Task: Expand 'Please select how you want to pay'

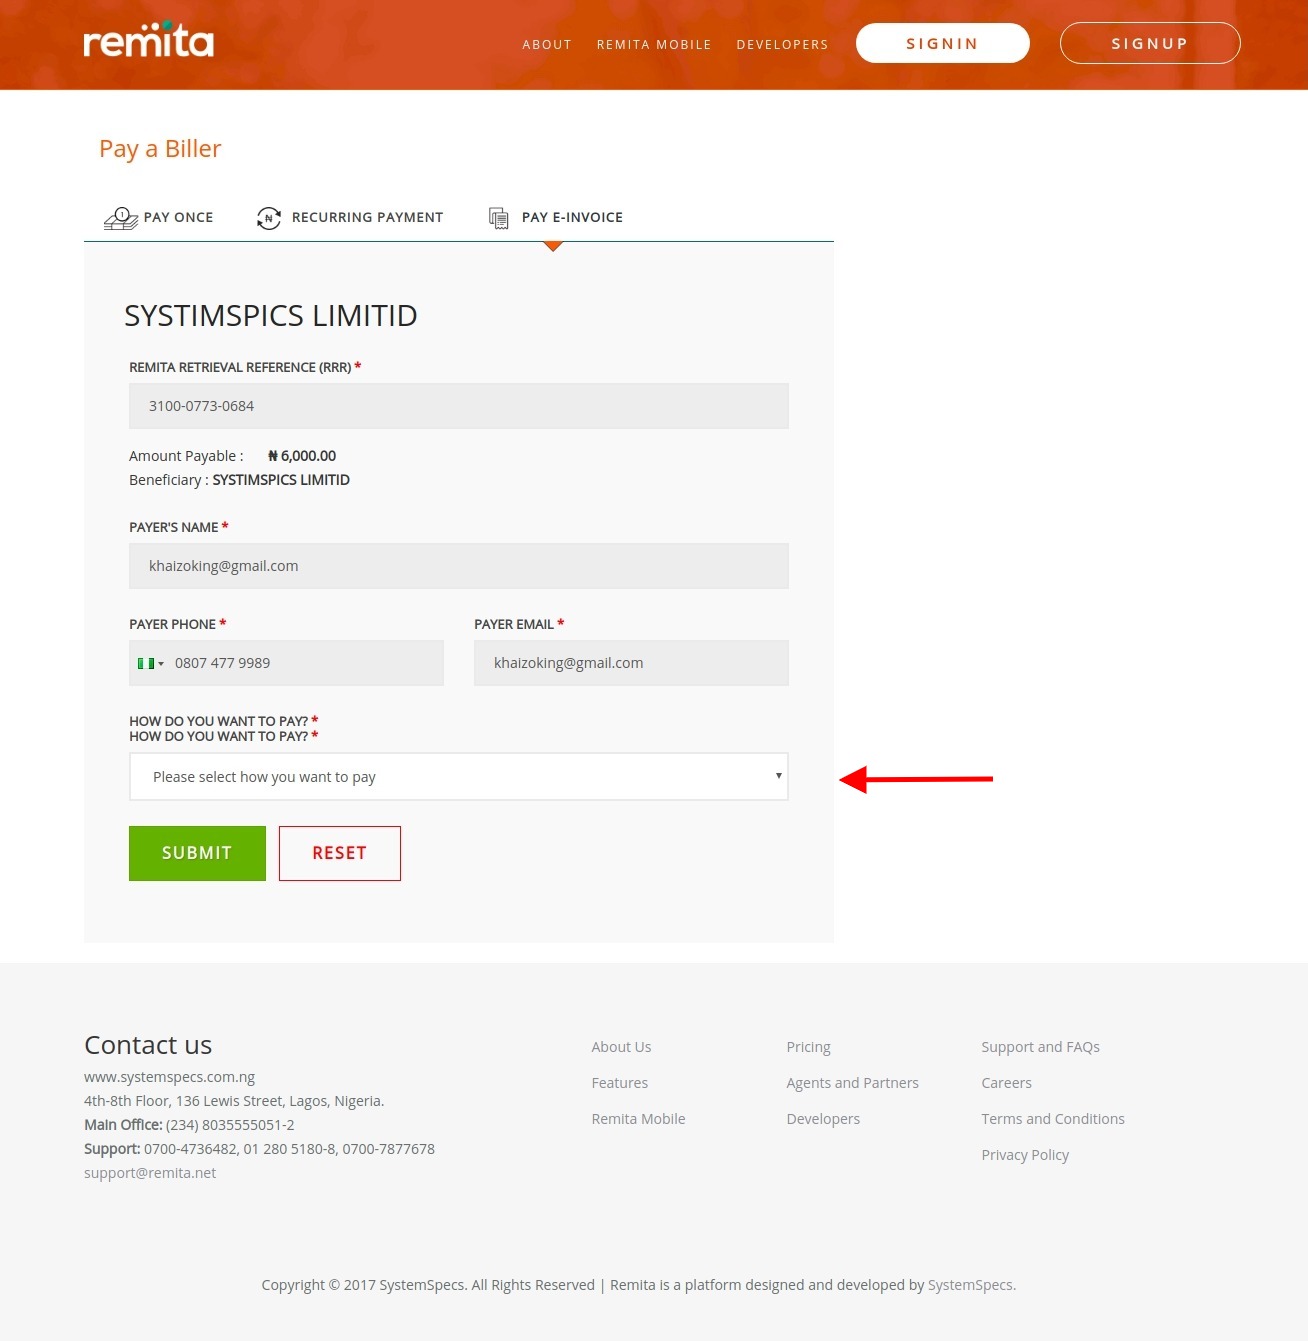Action: (459, 776)
